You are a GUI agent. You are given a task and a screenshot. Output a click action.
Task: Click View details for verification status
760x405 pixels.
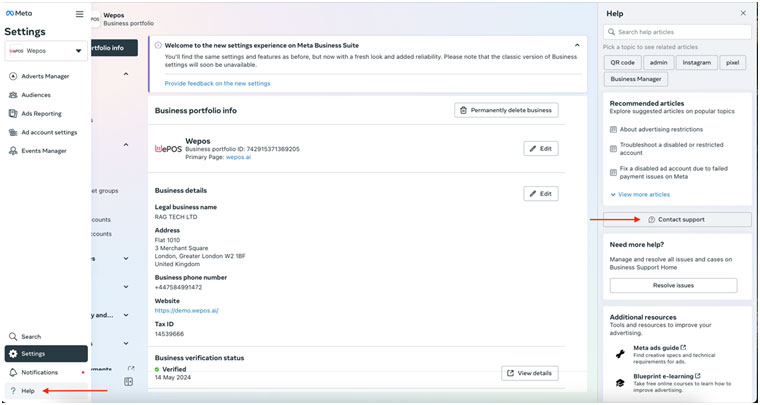529,373
